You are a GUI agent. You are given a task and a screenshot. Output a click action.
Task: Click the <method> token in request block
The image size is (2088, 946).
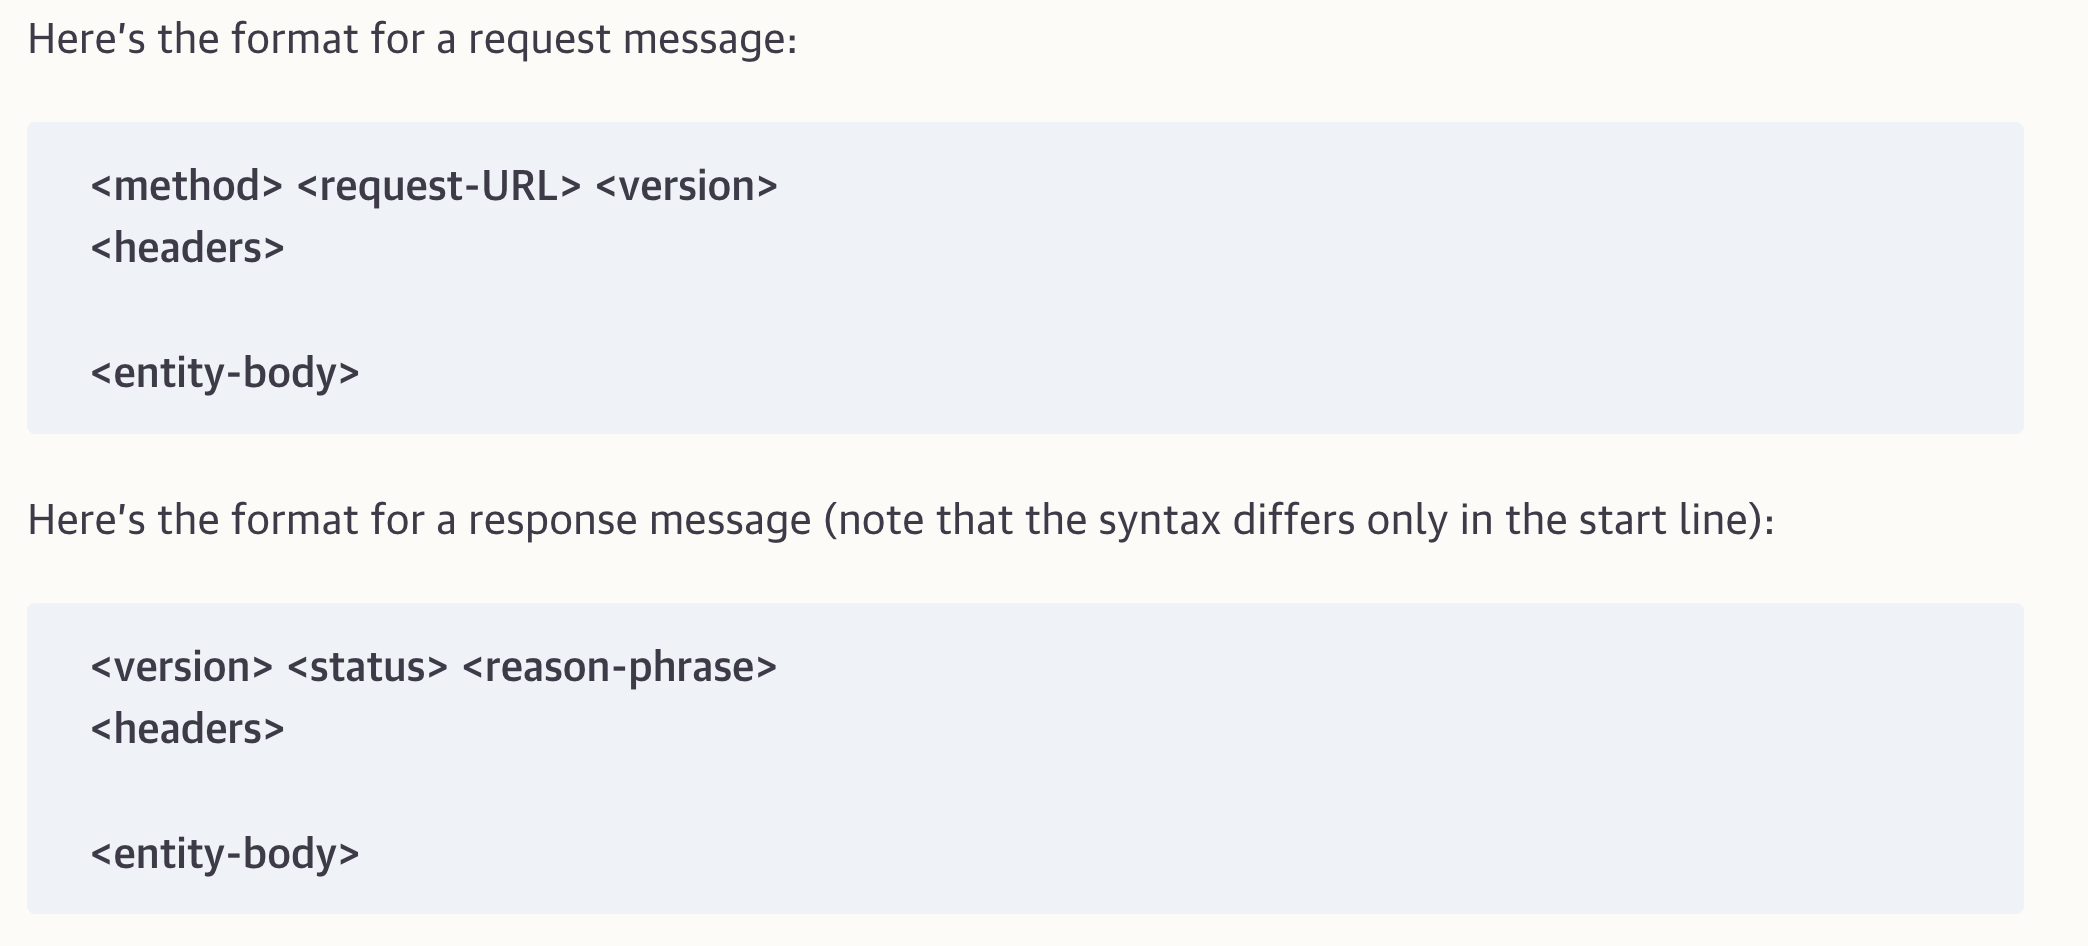186,187
